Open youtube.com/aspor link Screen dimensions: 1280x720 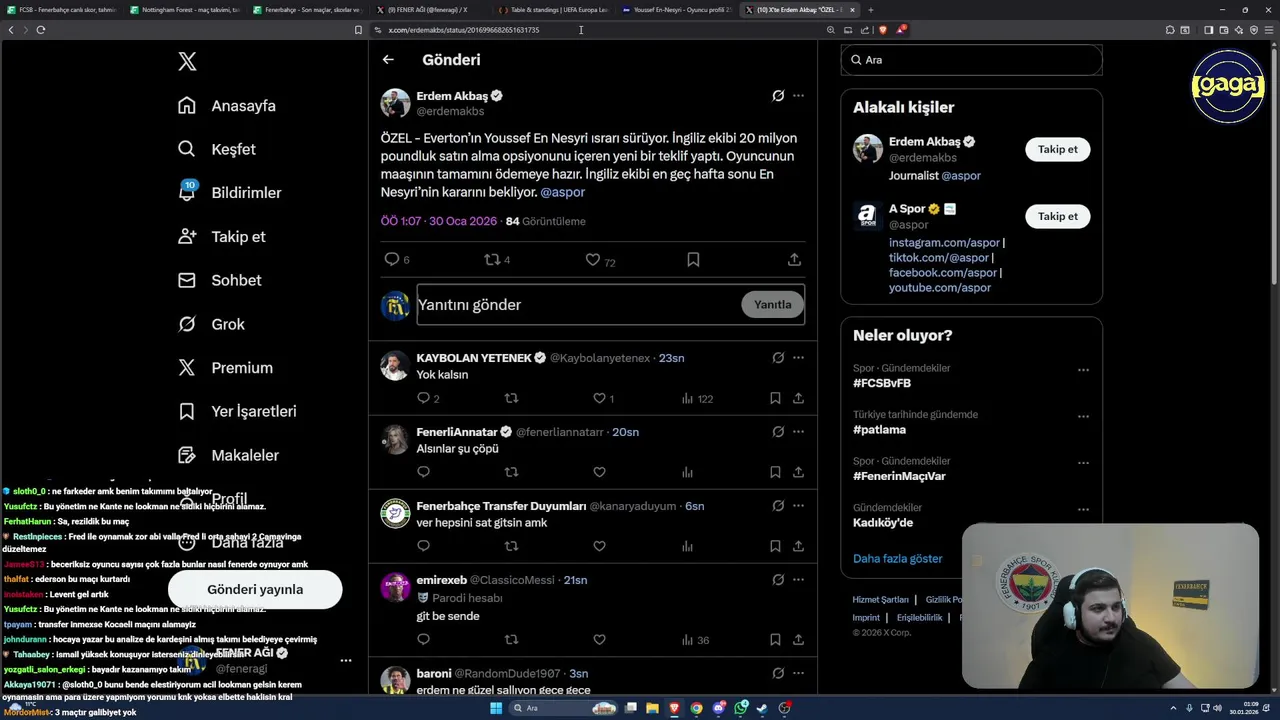940,288
